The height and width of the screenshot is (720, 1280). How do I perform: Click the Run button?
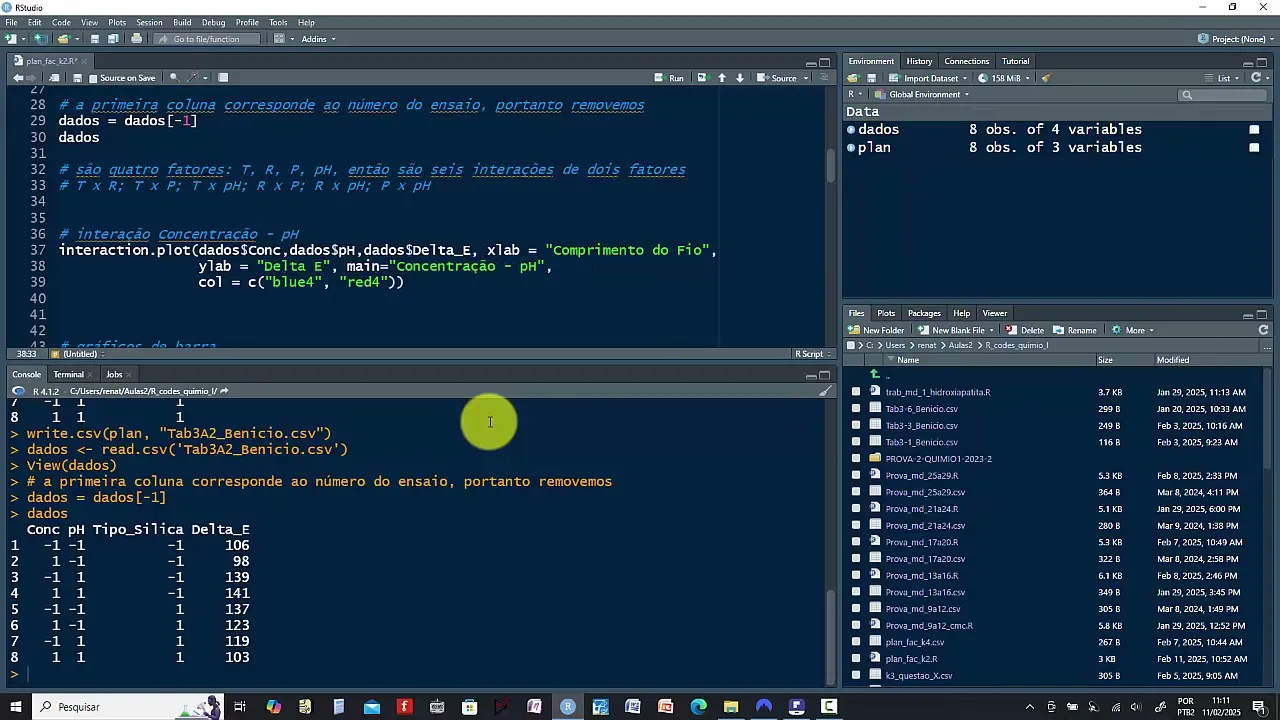(x=670, y=78)
